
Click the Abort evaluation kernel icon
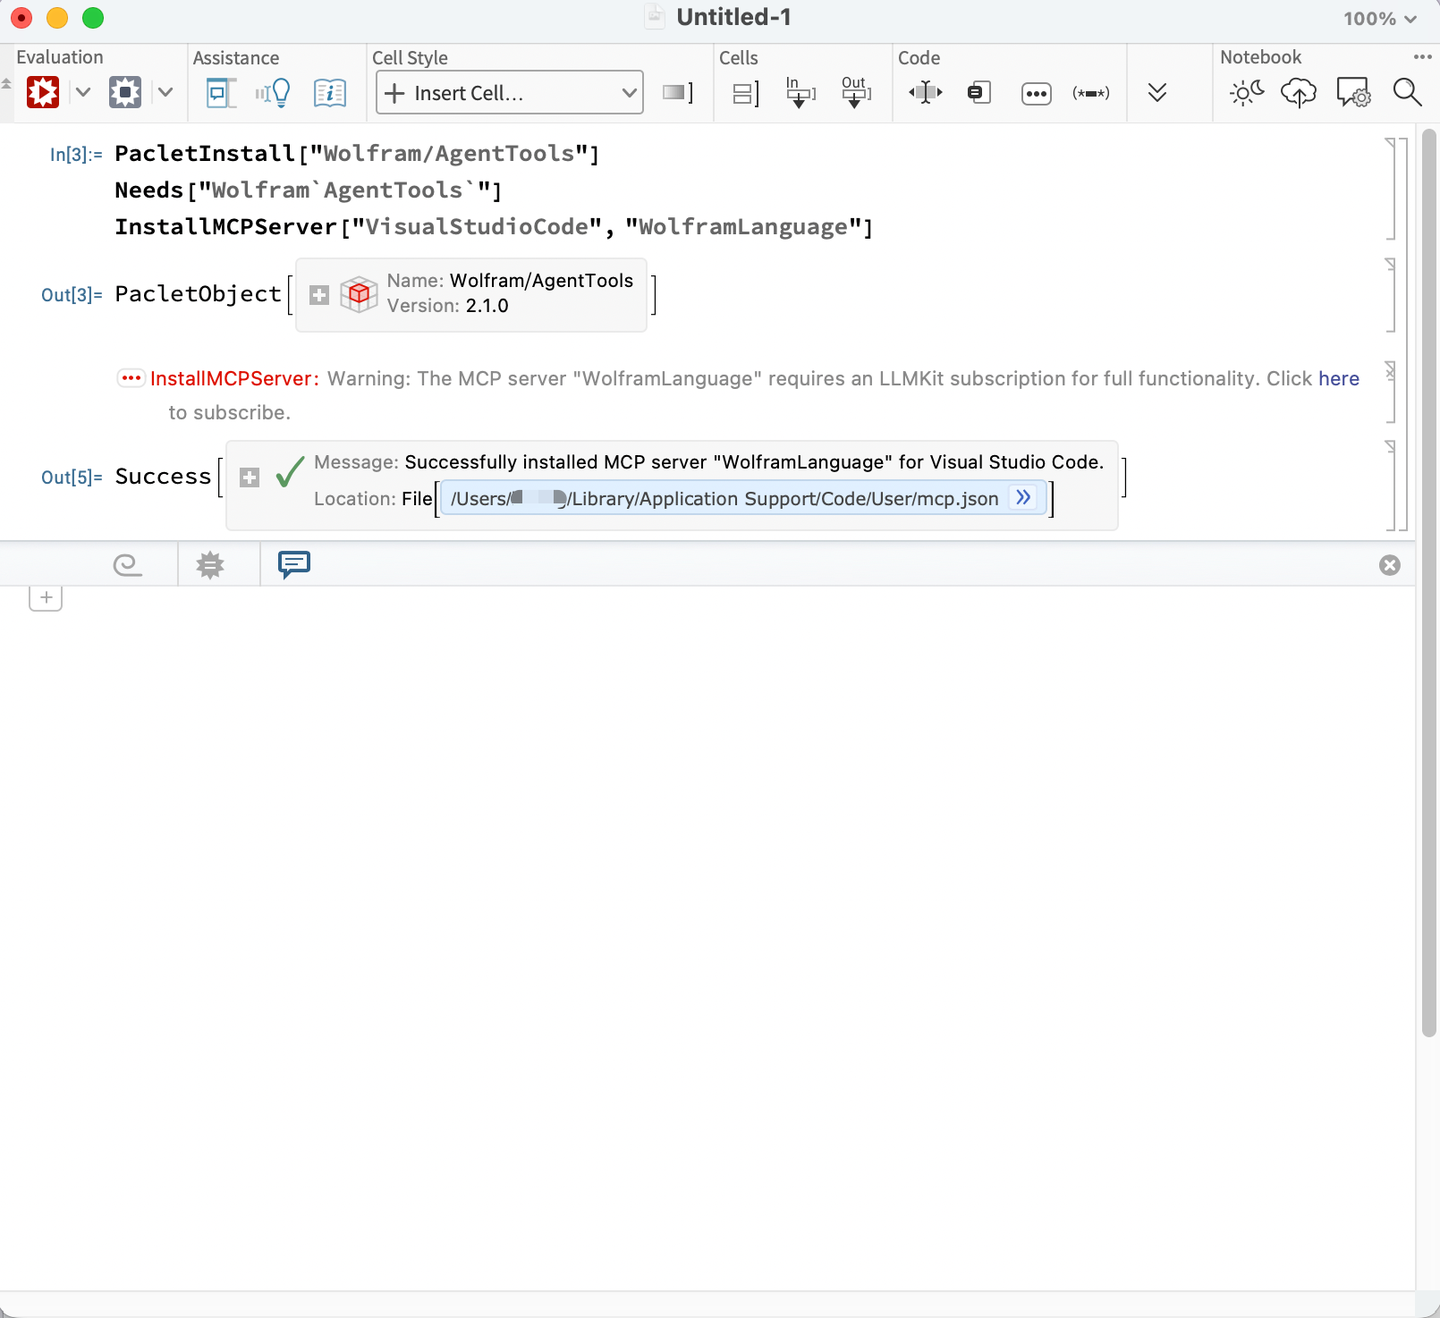click(x=125, y=93)
